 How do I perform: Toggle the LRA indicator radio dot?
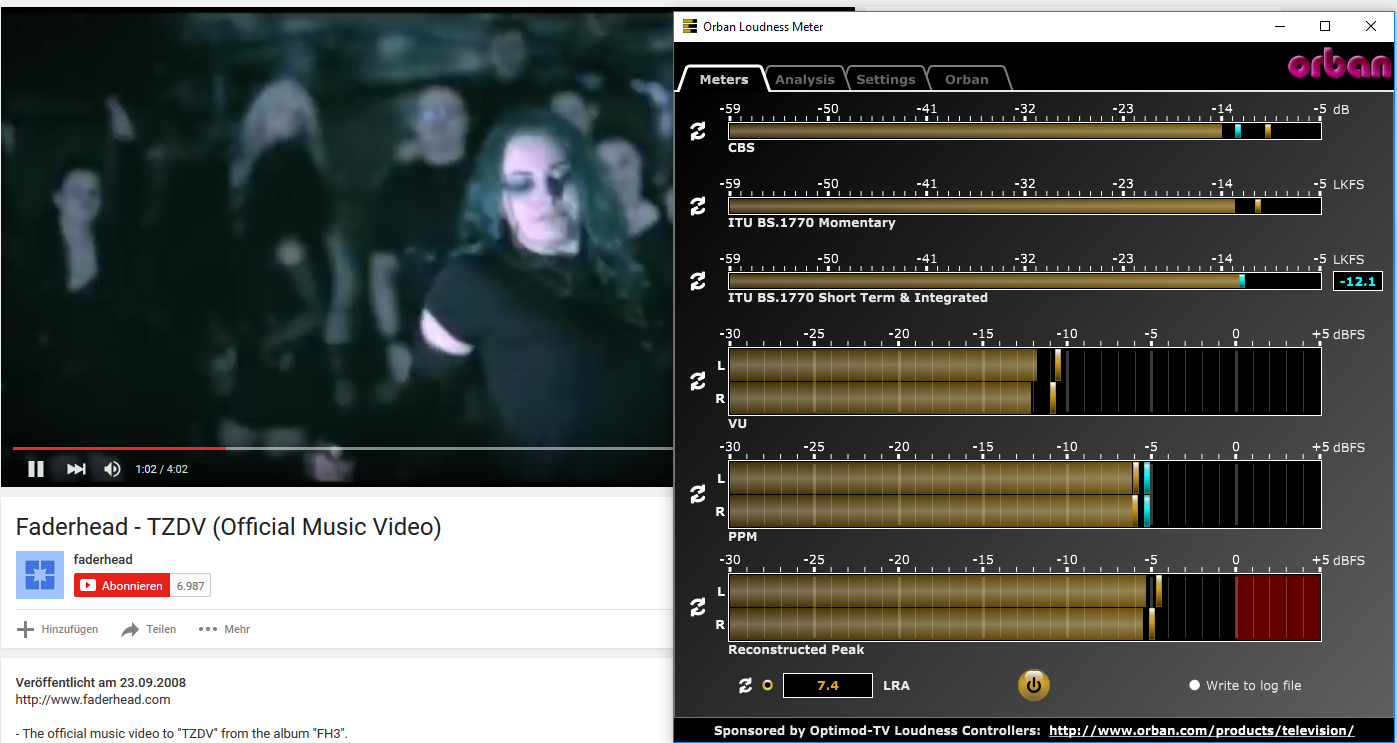(x=768, y=685)
